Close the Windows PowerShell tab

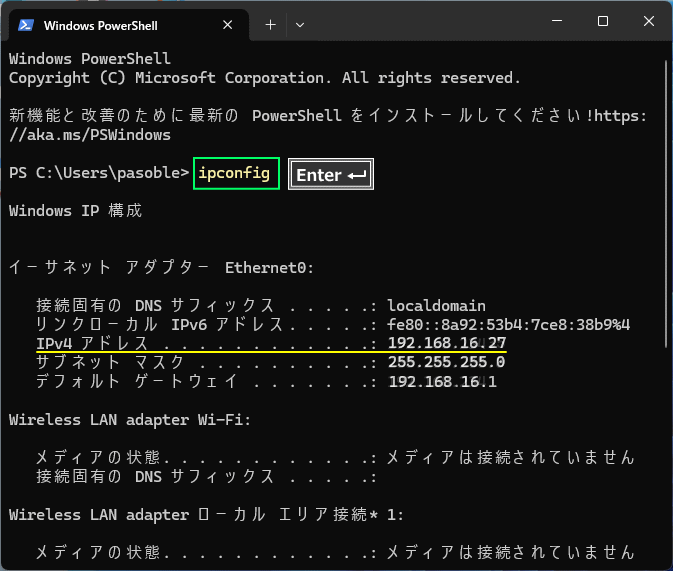click(227, 25)
